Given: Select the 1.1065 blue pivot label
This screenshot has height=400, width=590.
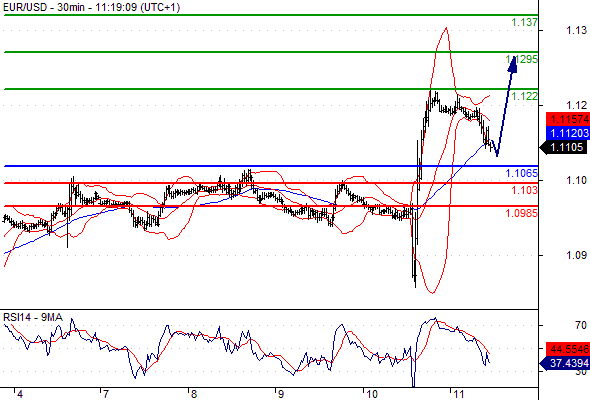Looking at the screenshot, I should (x=522, y=173).
